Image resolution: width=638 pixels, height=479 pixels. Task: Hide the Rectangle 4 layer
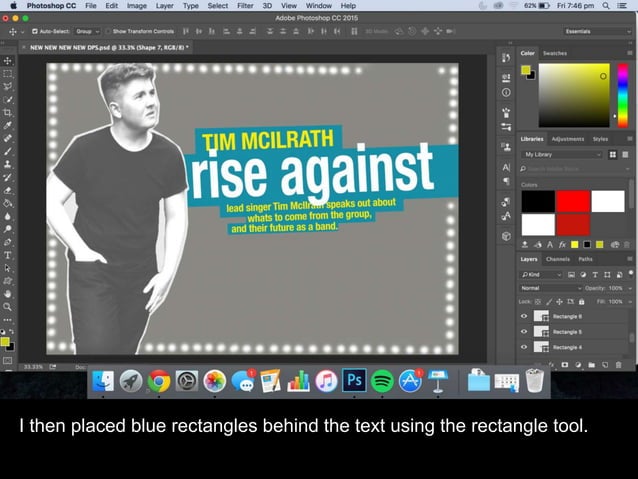(524, 347)
